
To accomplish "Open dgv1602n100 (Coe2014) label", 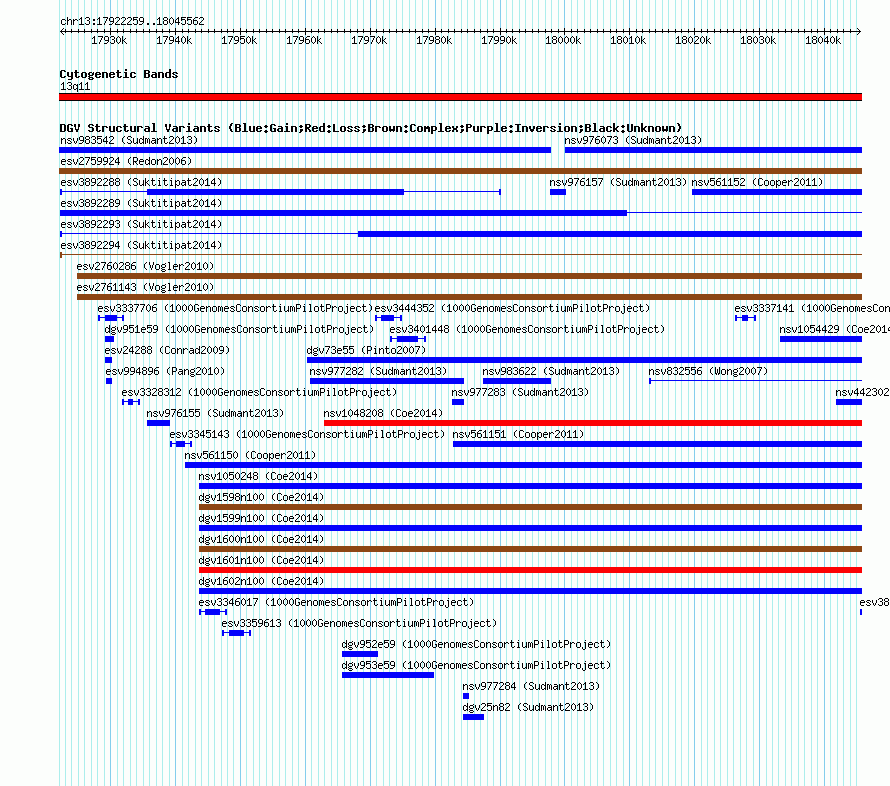I will point(261,581).
